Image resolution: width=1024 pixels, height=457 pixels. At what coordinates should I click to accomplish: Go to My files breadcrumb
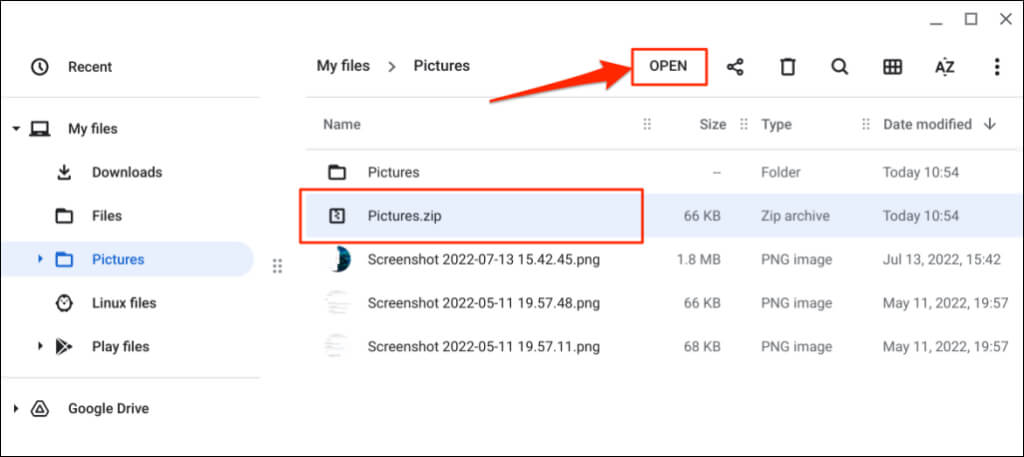coord(343,66)
